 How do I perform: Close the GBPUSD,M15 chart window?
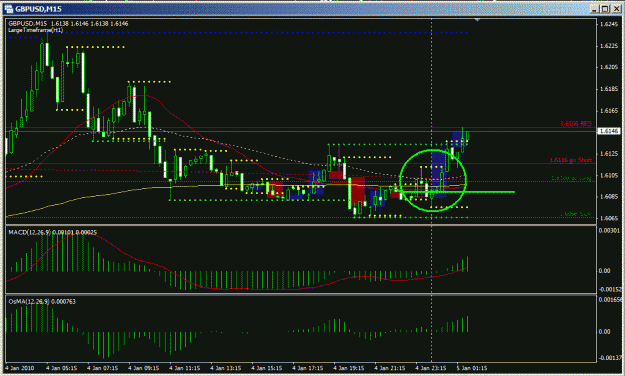click(616, 8)
